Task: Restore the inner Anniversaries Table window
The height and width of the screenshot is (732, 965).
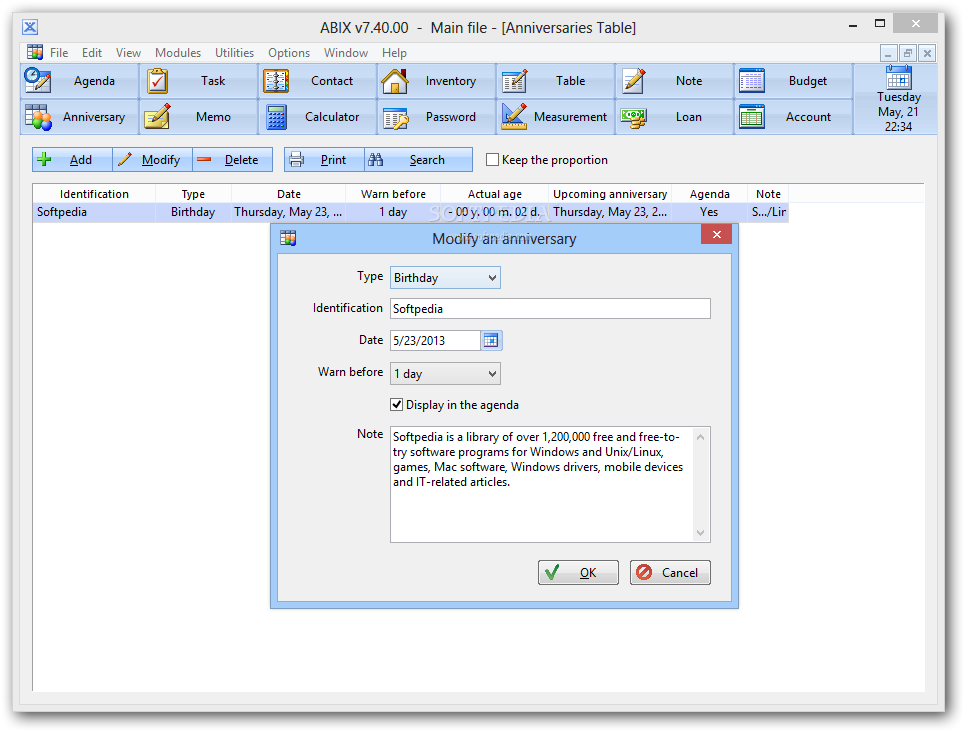Action: pos(908,54)
